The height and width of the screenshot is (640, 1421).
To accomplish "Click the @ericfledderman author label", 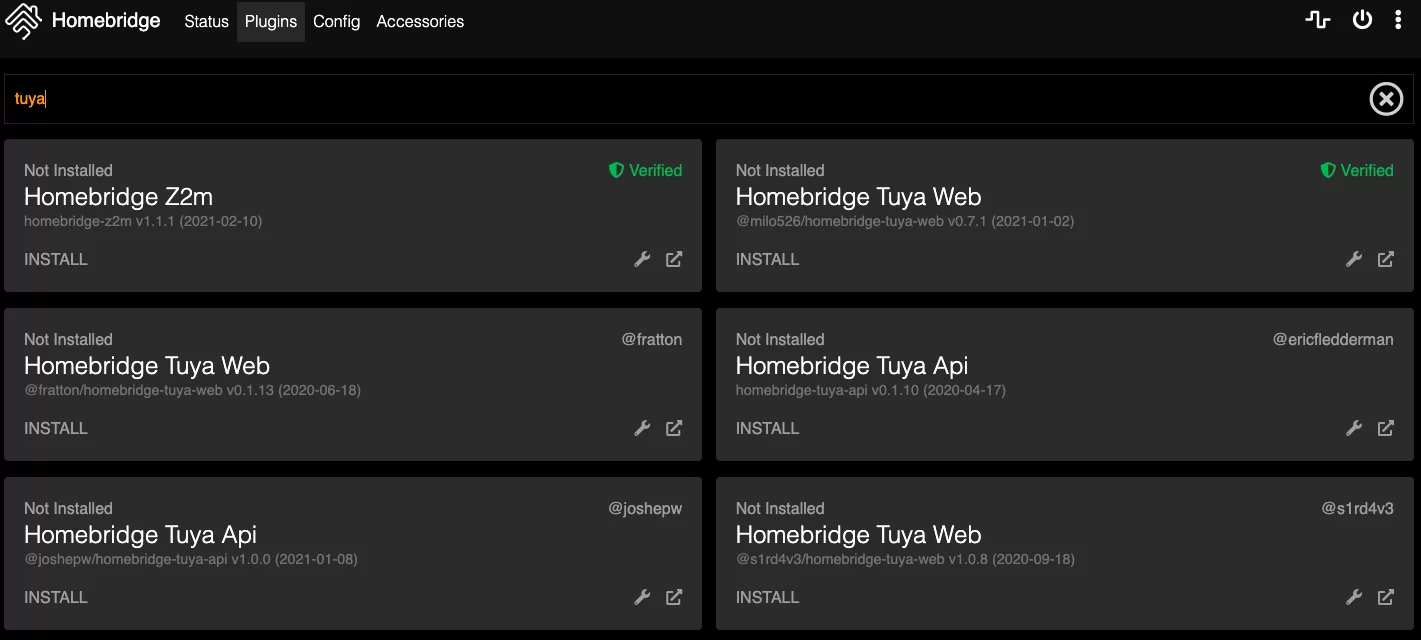I will click(x=1333, y=339).
